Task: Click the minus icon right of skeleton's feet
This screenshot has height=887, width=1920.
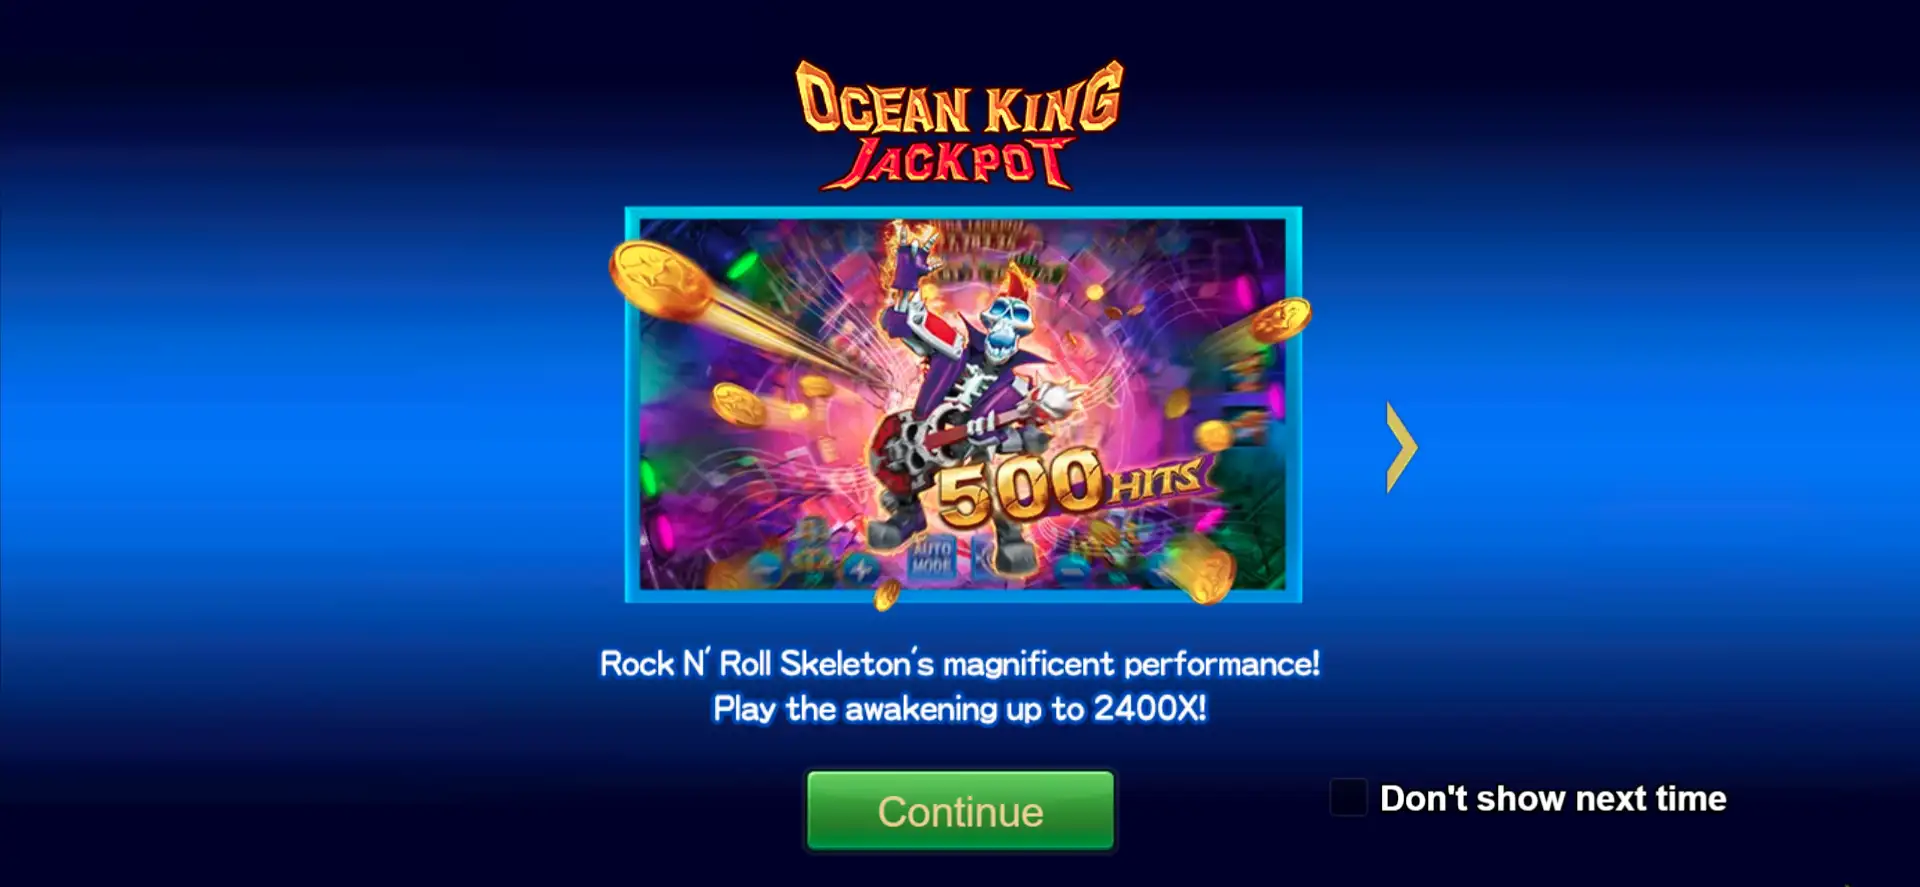Action: [1072, 572]
